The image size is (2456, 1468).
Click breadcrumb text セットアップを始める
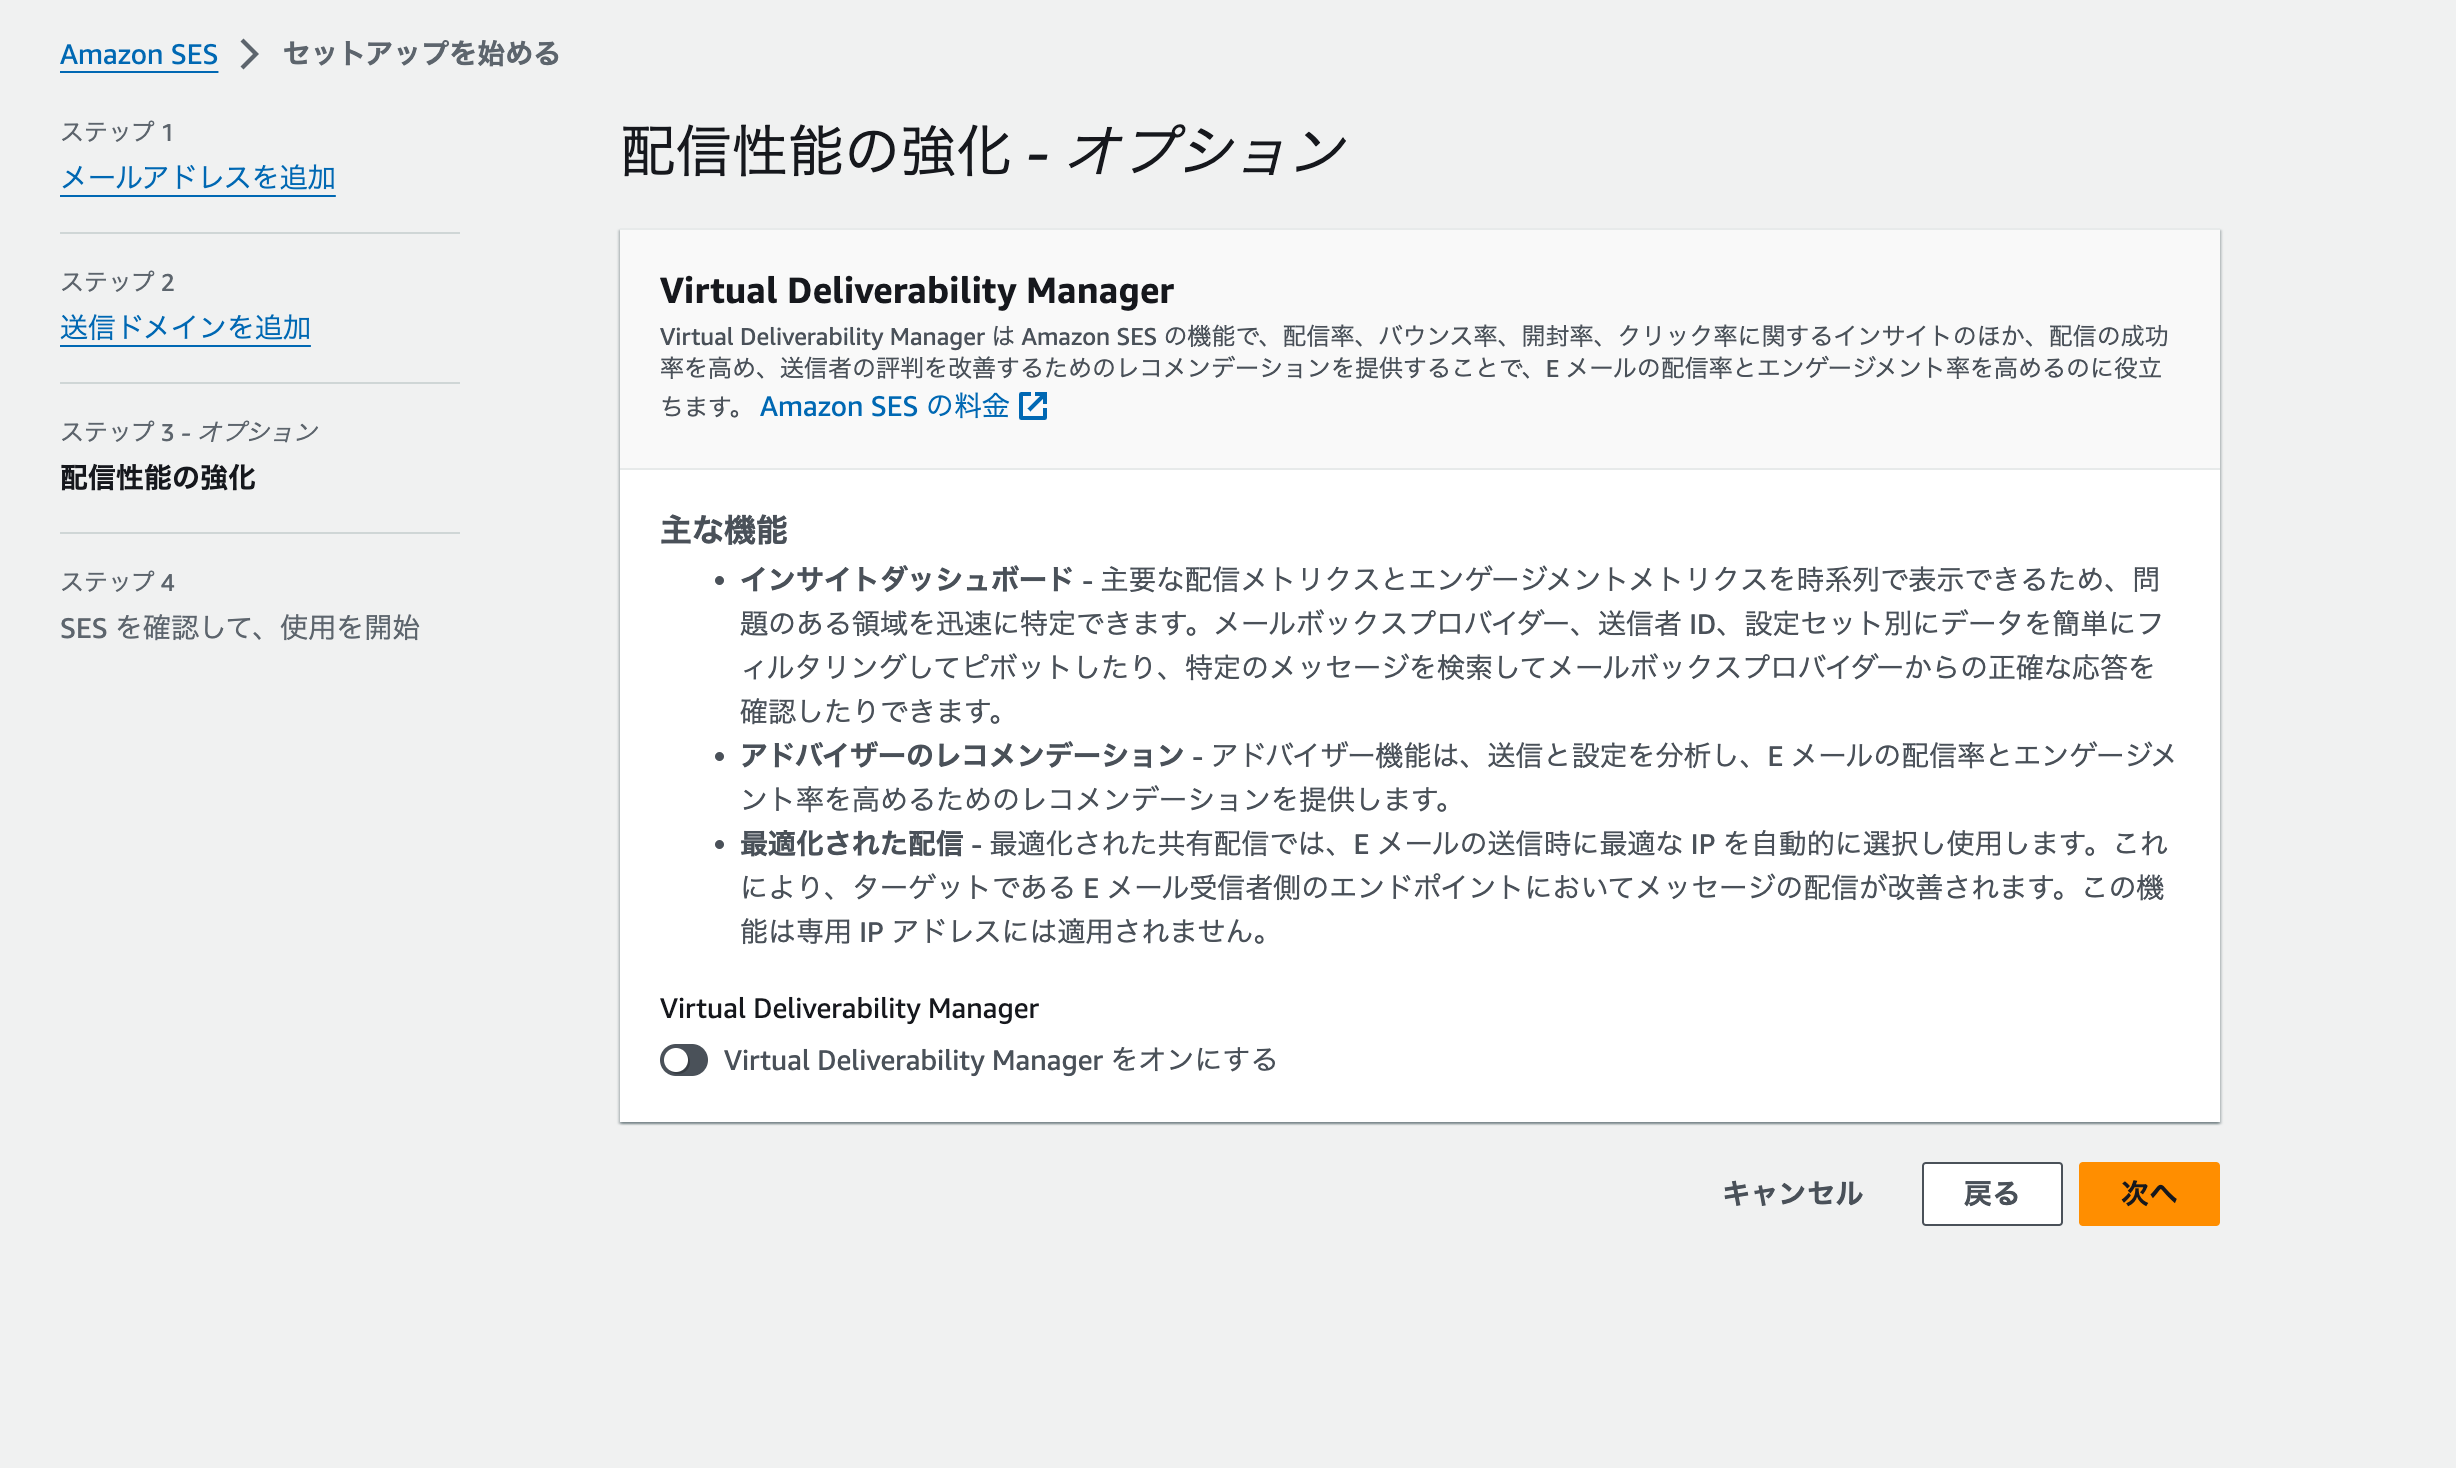coord(421,54)
